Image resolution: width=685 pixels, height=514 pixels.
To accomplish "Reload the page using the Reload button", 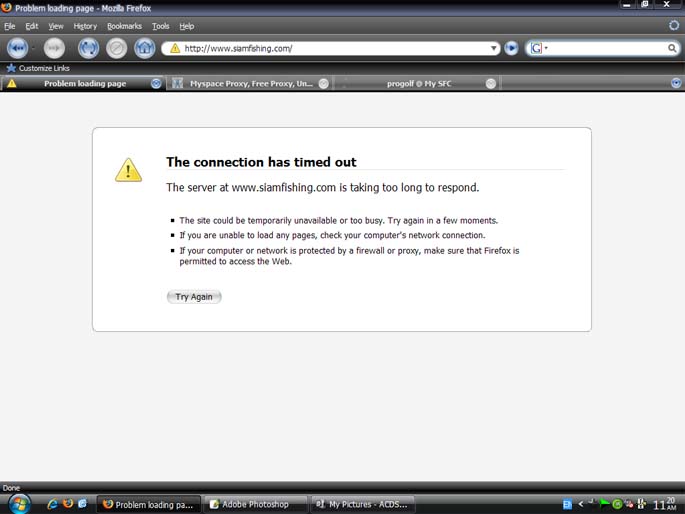I will (x=88, y=48).
